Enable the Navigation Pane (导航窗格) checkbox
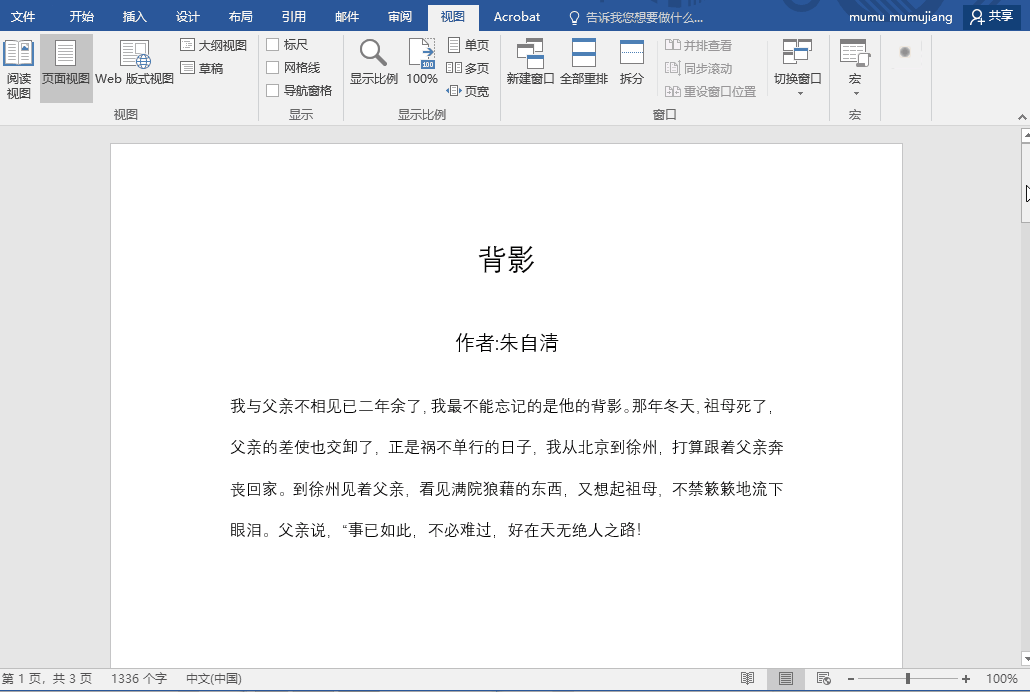 (x=273, y=91)
